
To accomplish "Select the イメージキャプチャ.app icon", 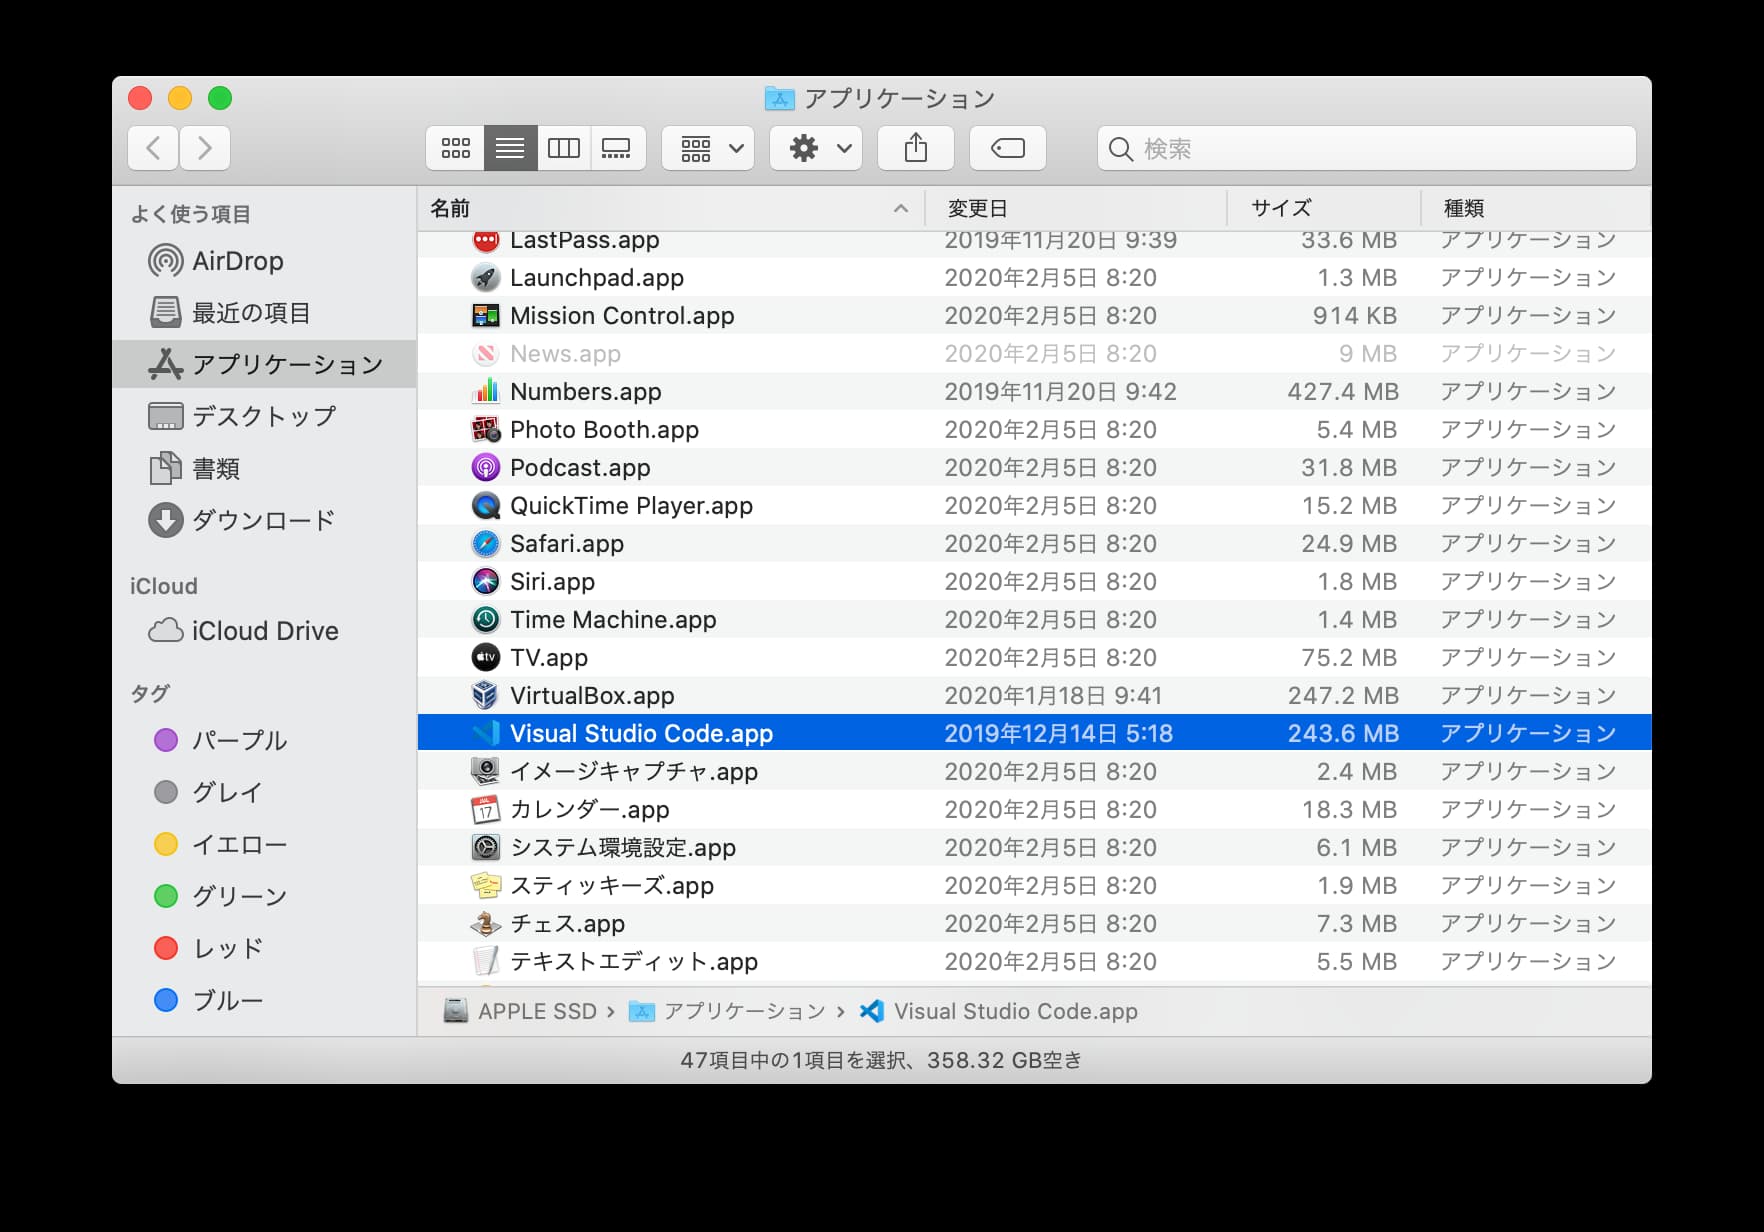I will pyautogui.click(x=485, y=772).
